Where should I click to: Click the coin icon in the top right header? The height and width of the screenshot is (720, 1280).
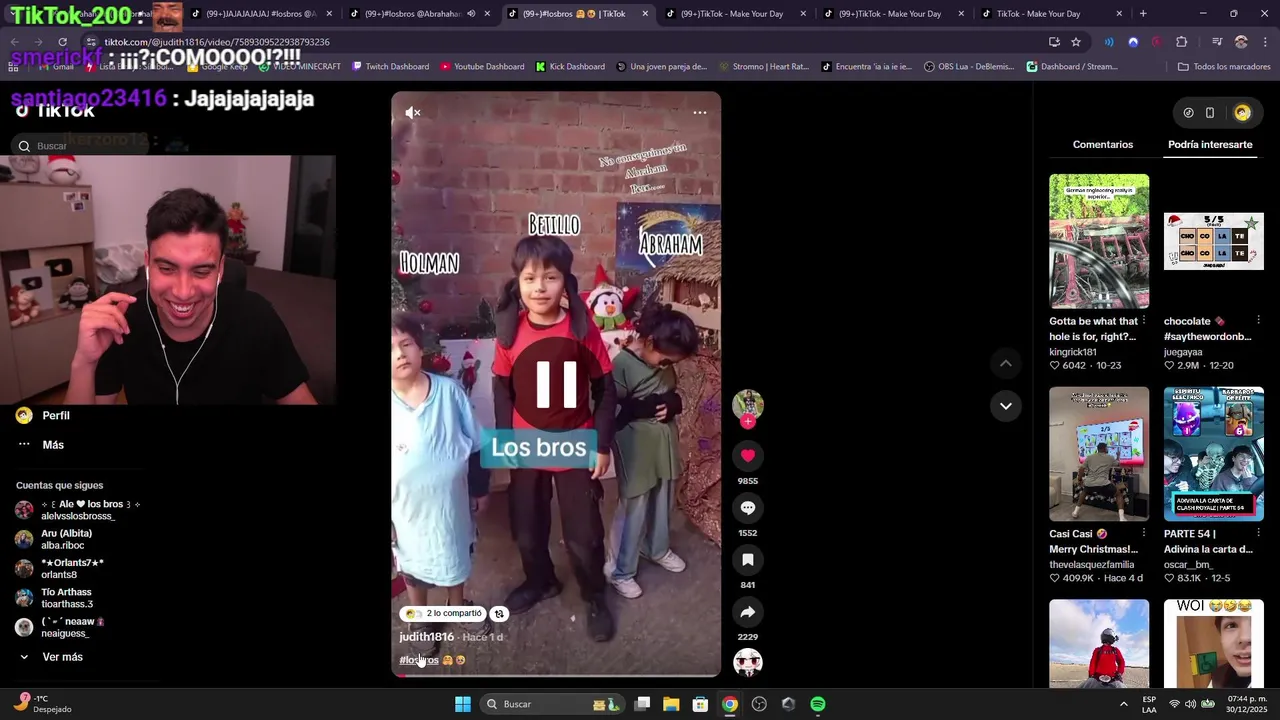click(1188, 113)
